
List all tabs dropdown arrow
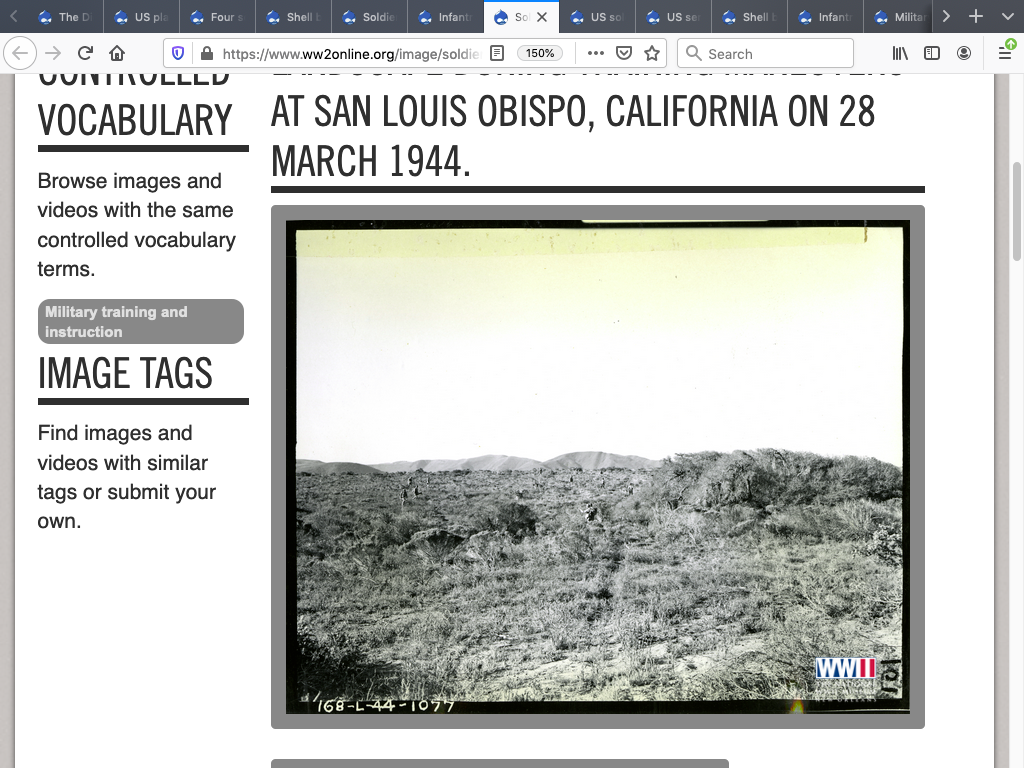pos(1007,17)
